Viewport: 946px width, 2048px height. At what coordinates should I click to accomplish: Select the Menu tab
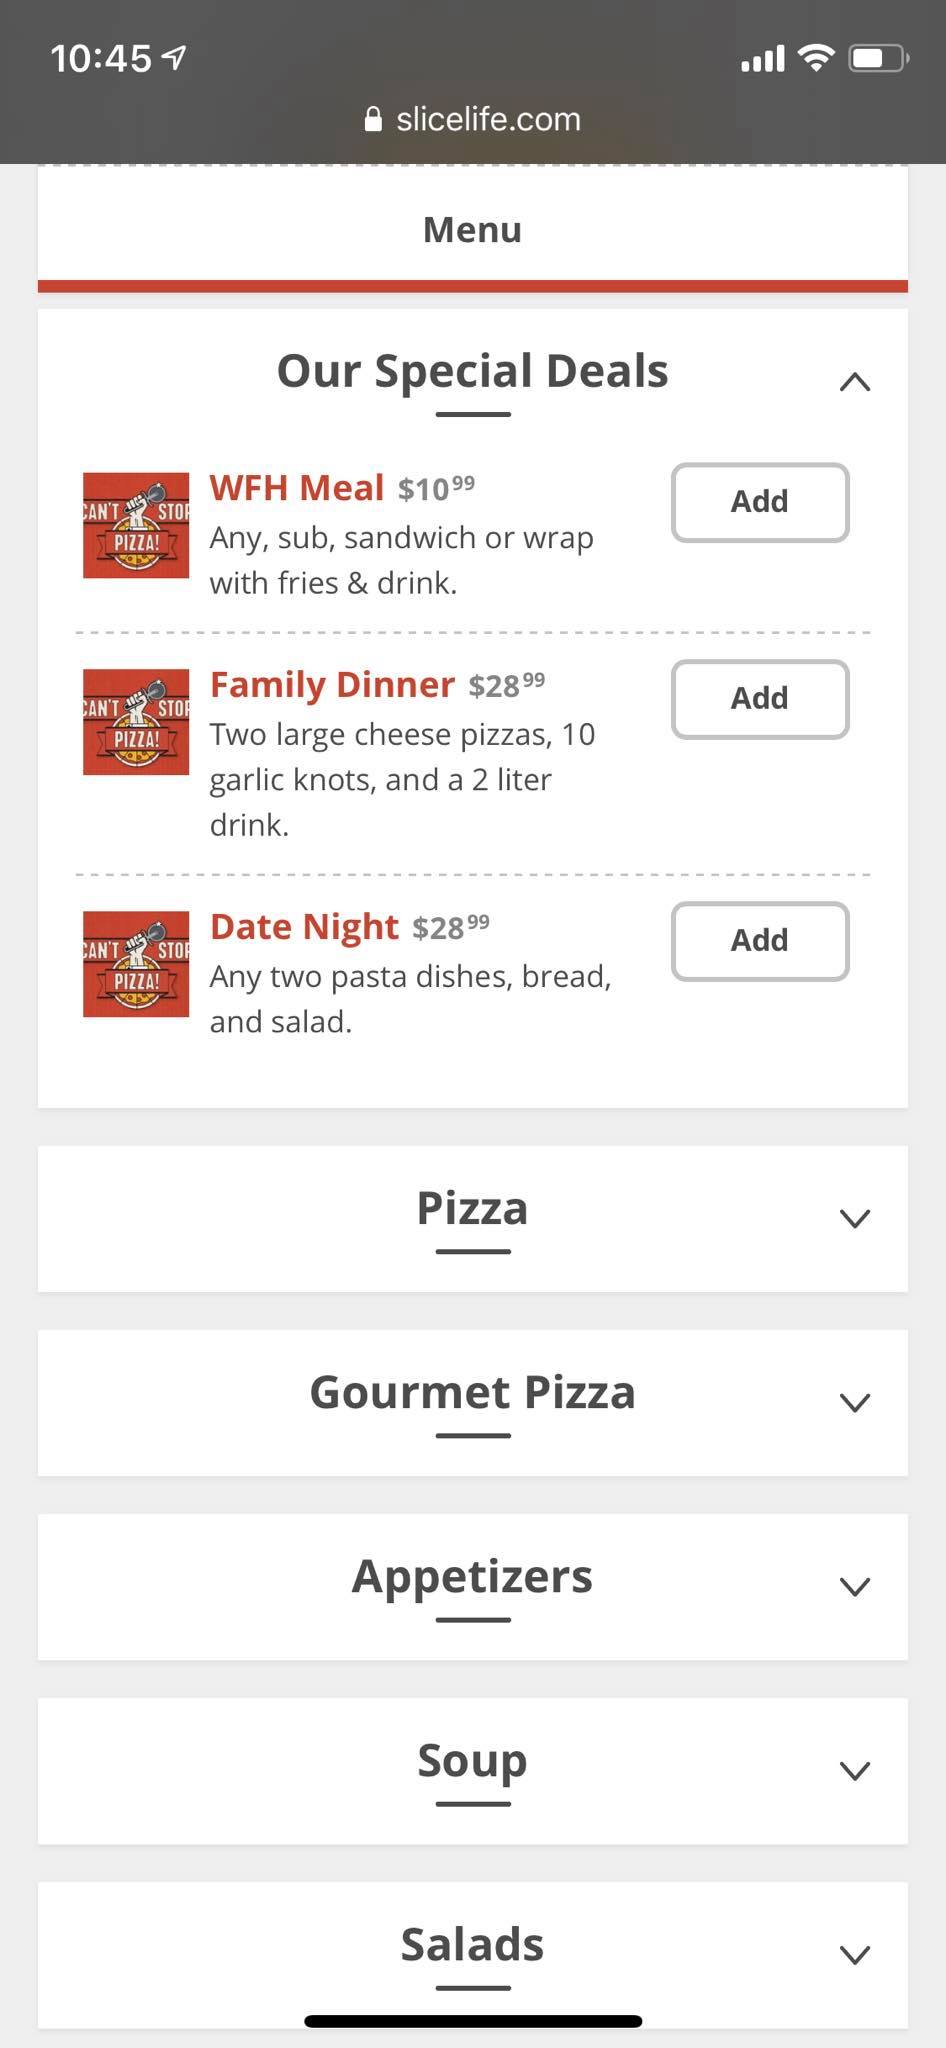(x=472, y=230)
